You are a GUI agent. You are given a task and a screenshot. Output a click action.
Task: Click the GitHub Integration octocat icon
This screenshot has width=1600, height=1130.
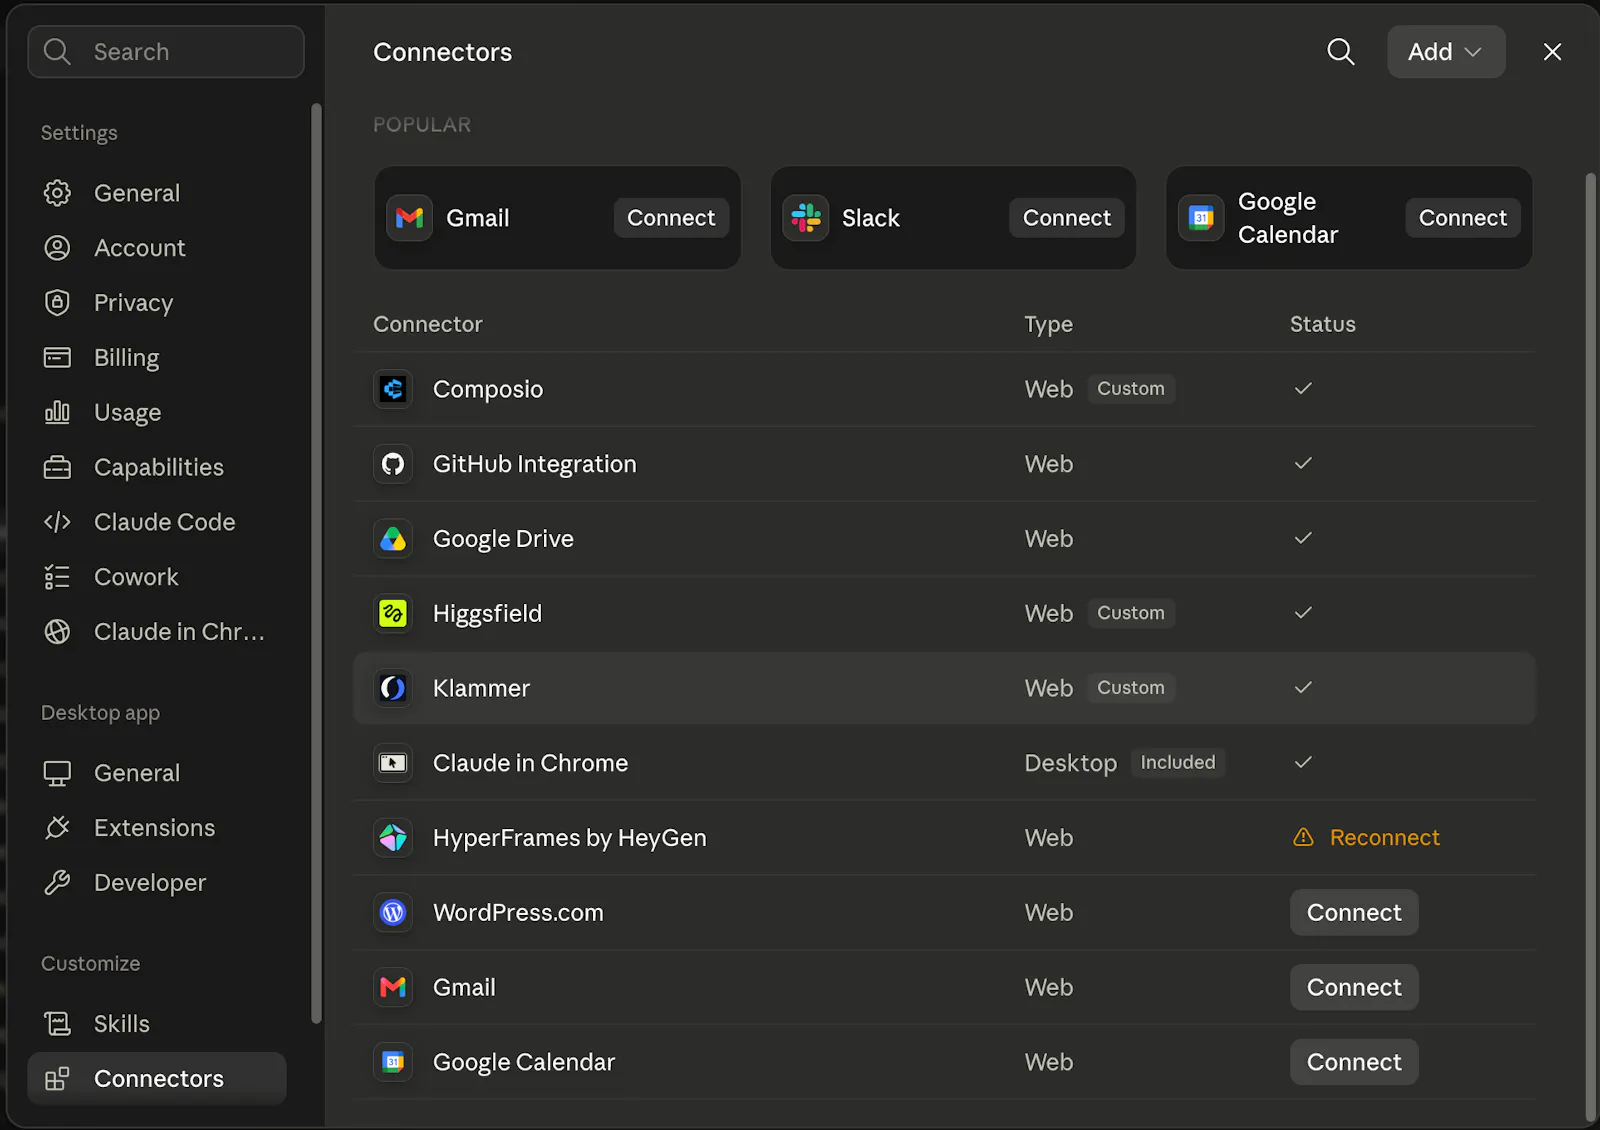pos(393,464)
